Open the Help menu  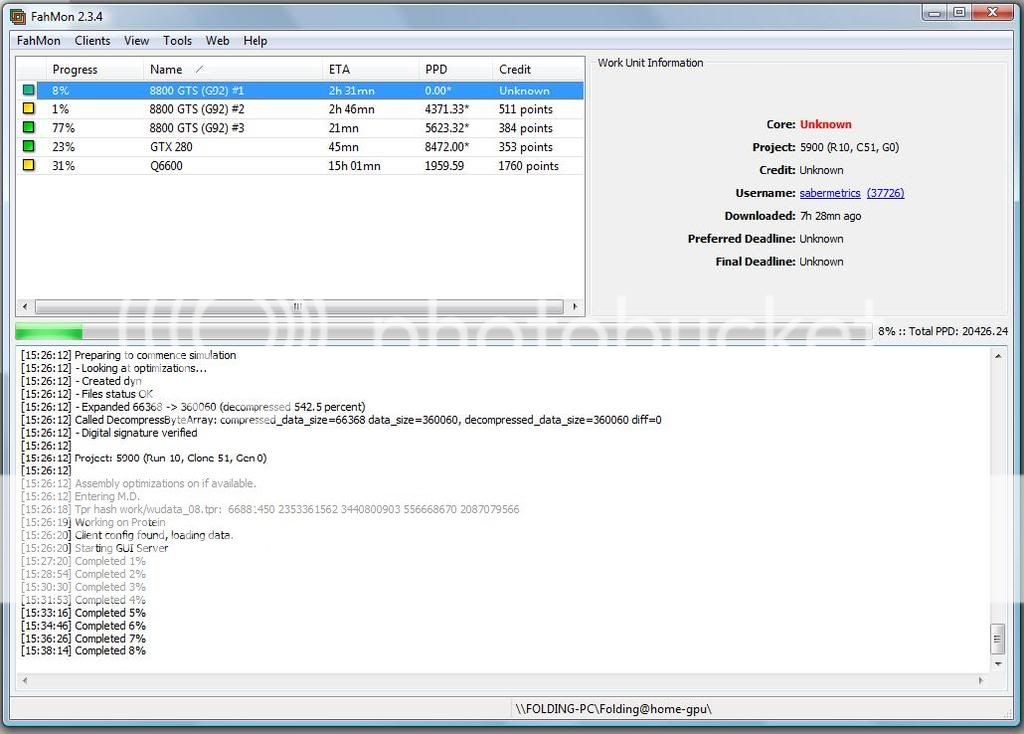pos(255,41)
